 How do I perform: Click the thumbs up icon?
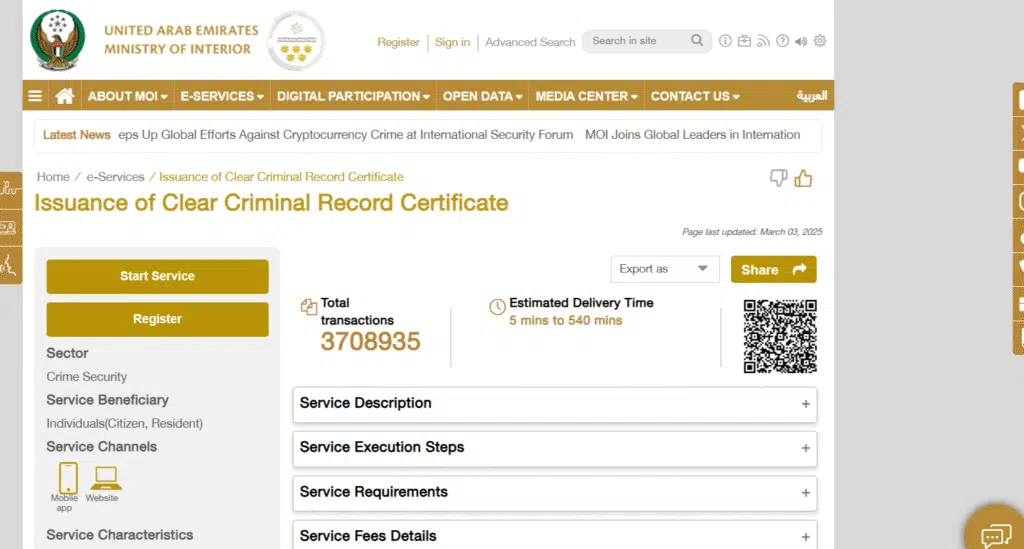803,179
